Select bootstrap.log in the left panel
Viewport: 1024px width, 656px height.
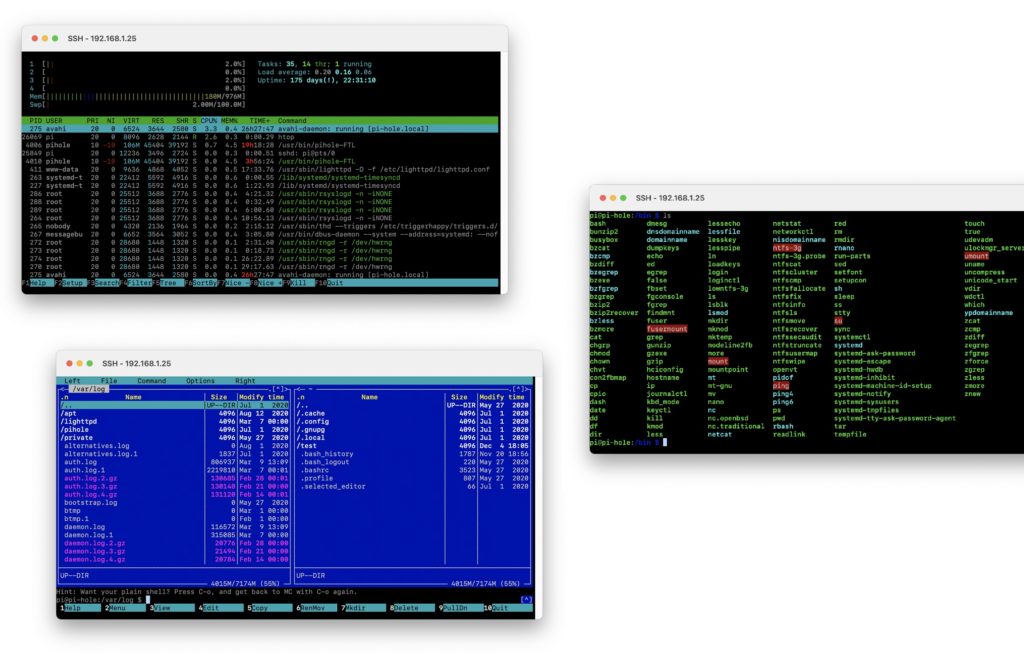[x=174, y=502]
